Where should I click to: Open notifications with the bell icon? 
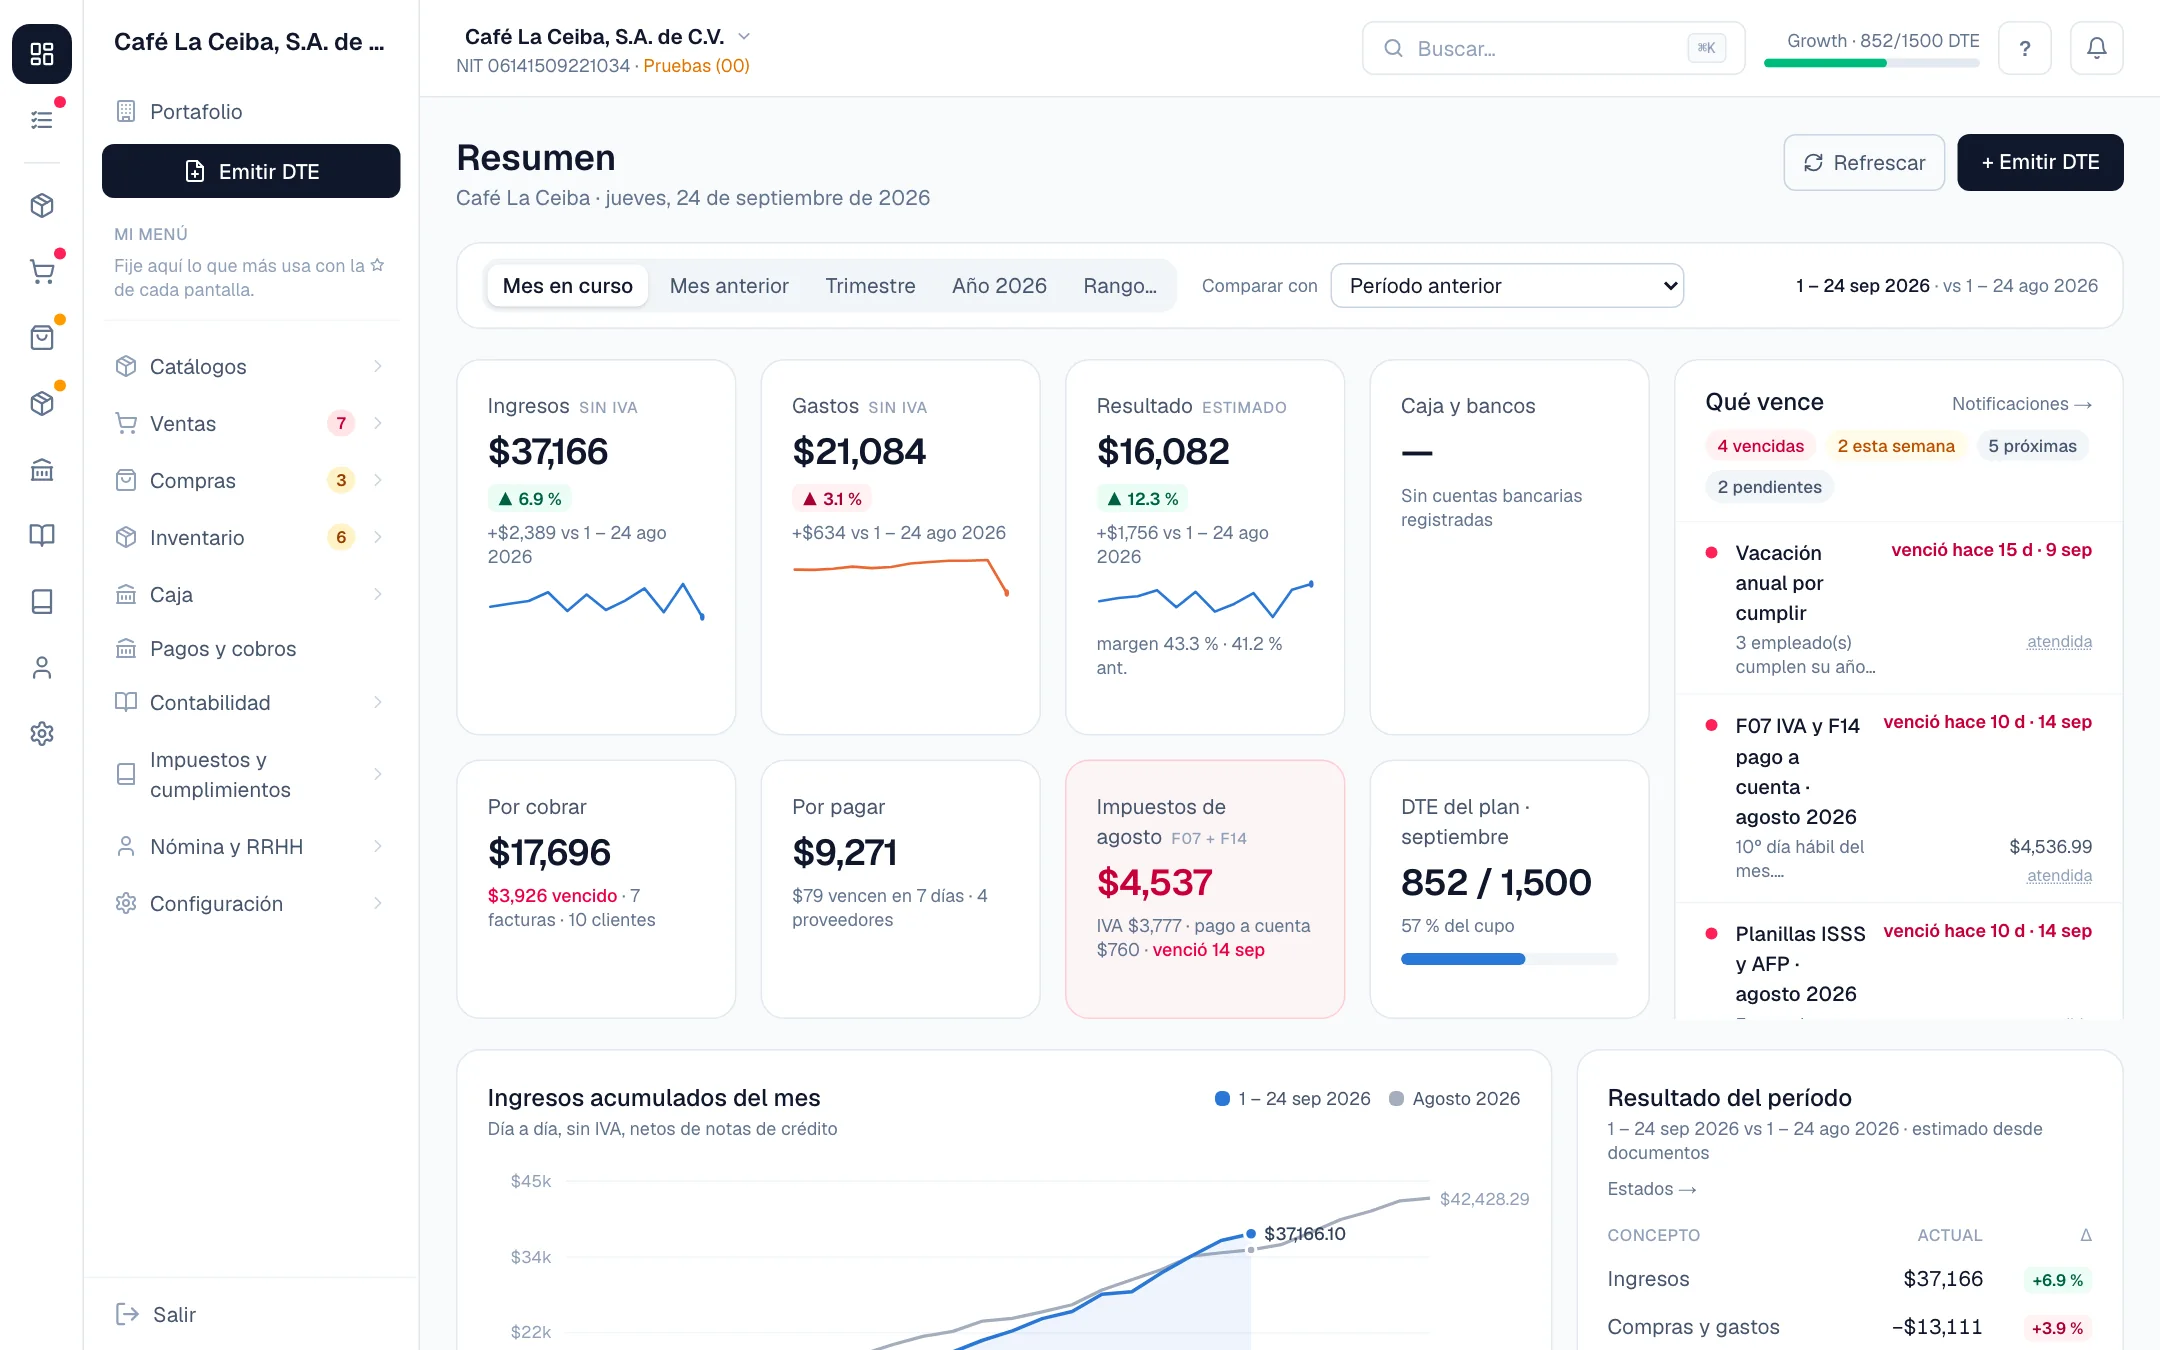[x=2097, y=48]
